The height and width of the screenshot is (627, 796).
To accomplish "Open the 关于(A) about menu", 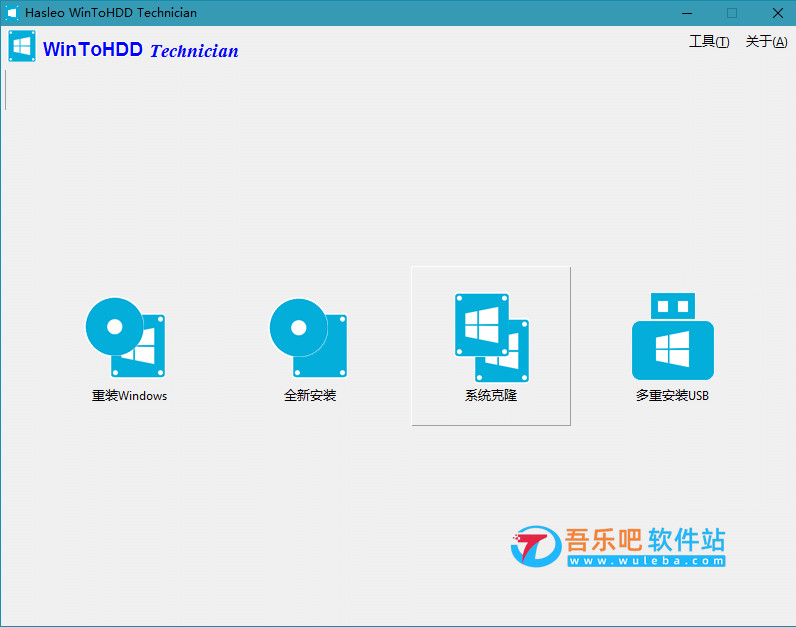I will click(x=766, y=42).
